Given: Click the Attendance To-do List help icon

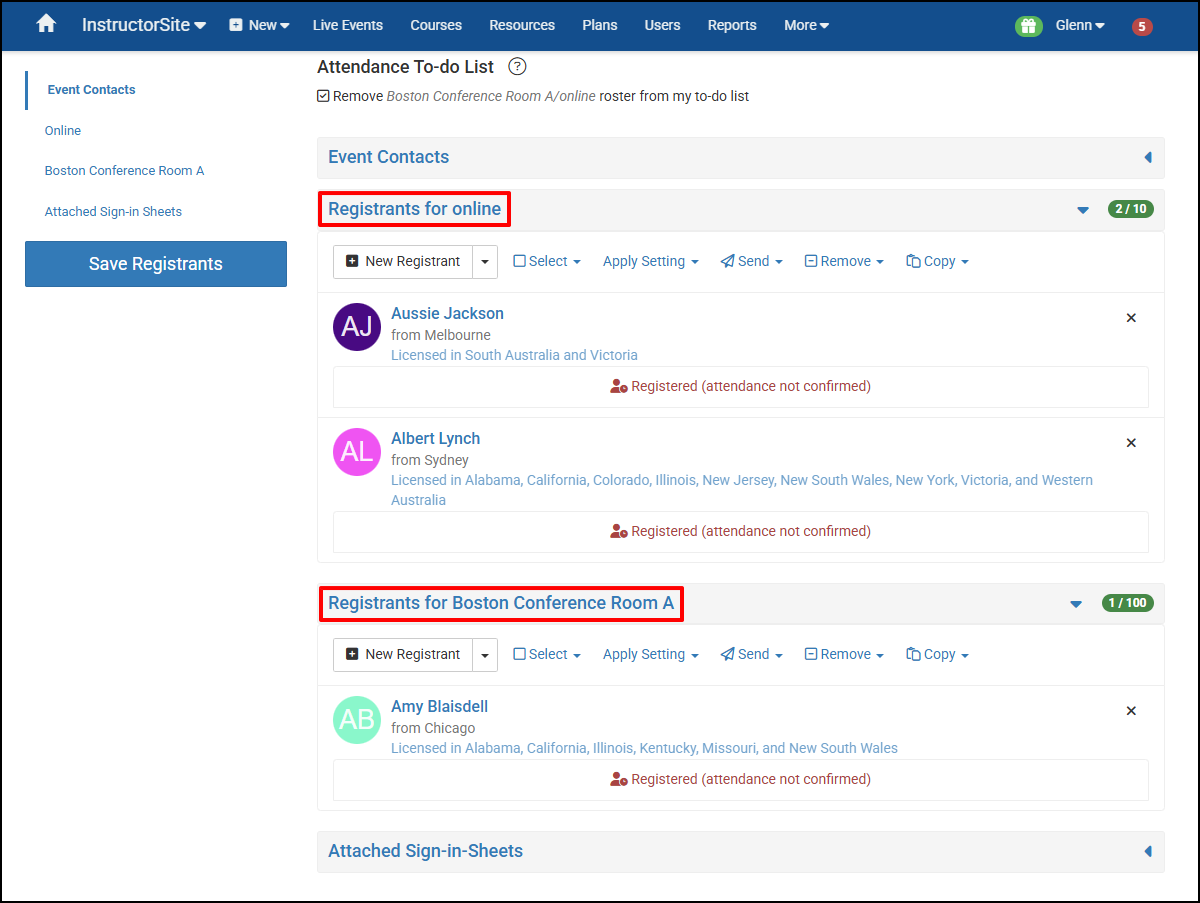Looking at the screenshot, I should click(x=517, y=67).
